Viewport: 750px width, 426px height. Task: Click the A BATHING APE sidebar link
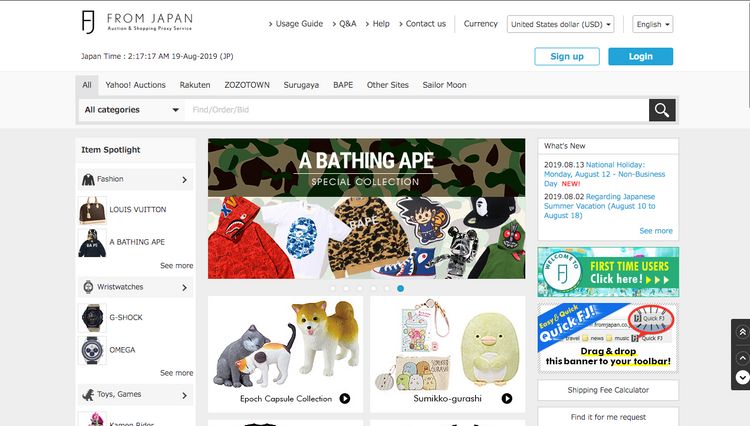137,242
